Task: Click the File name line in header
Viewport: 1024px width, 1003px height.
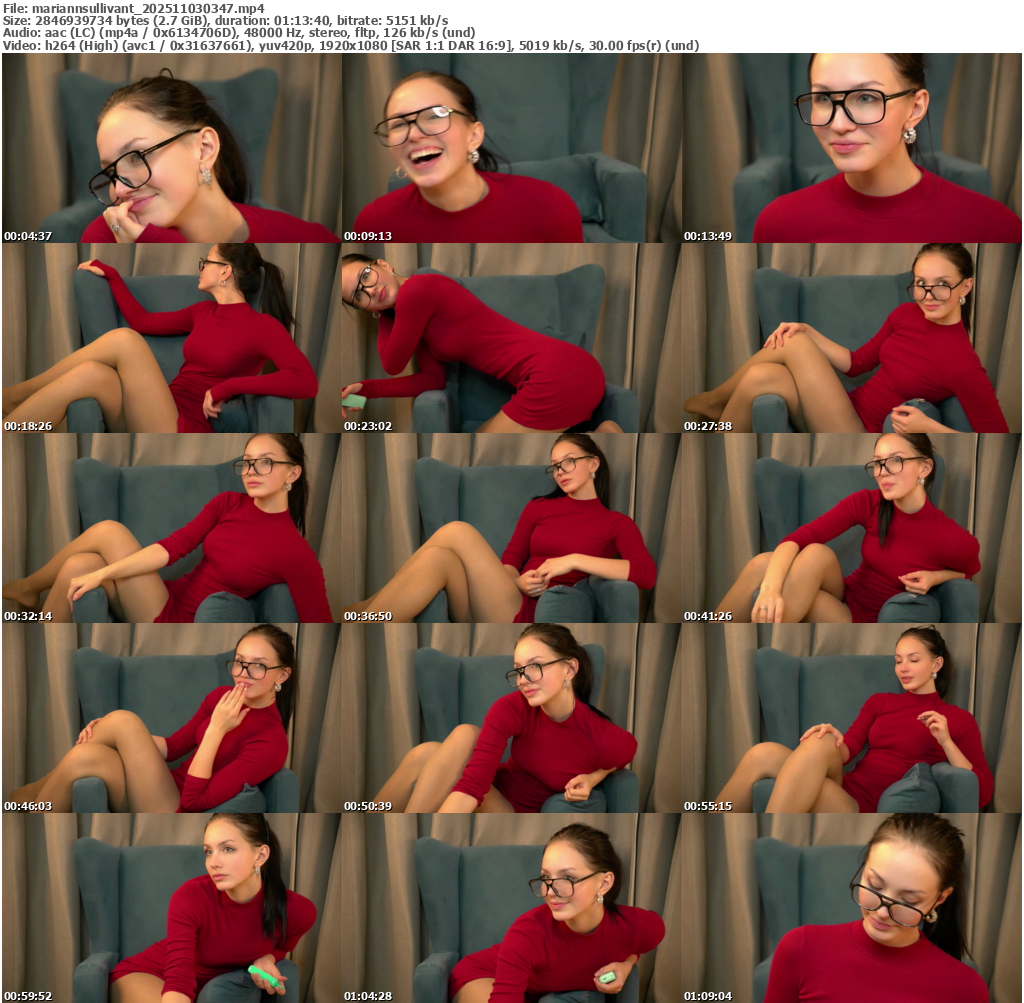Action: (x=134, y=8)
